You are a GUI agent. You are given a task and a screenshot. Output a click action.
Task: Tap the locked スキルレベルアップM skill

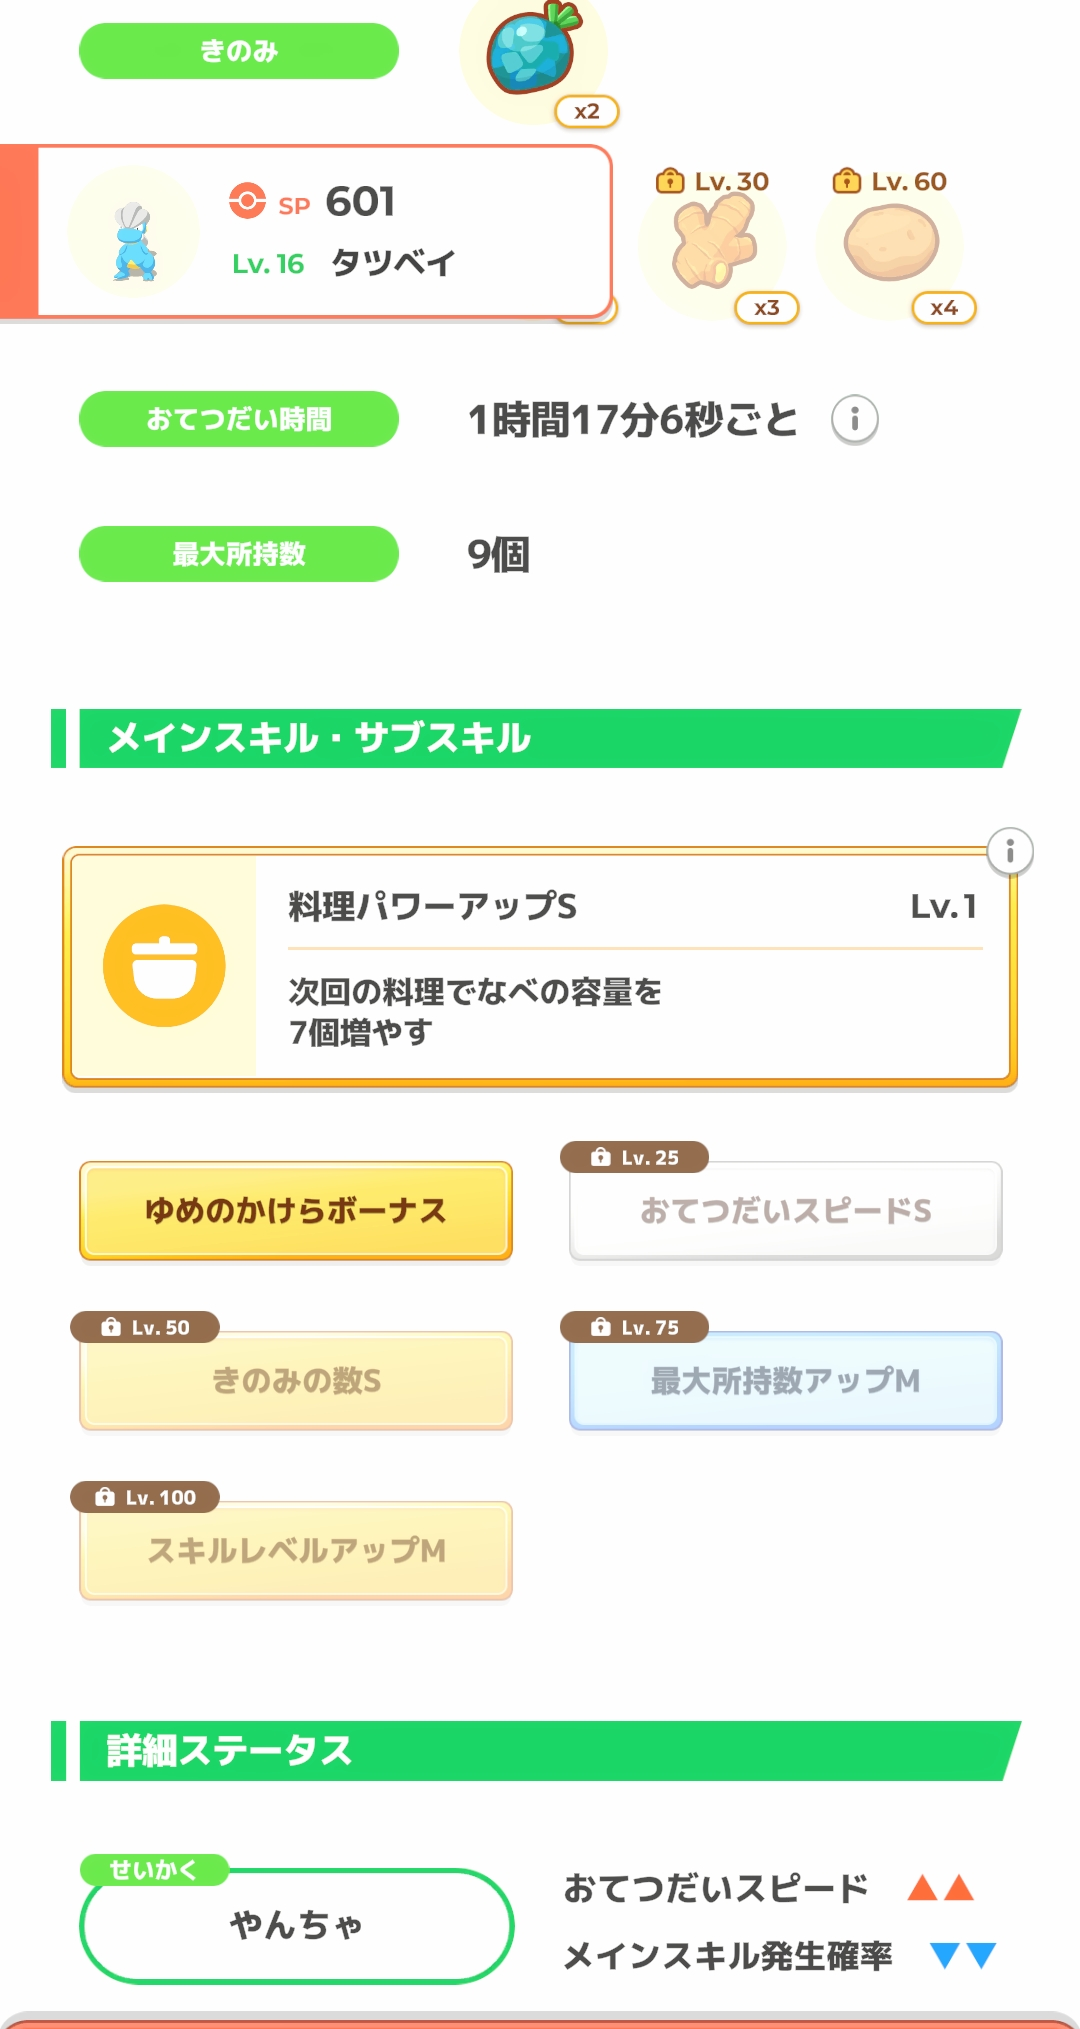[296, 1551]
